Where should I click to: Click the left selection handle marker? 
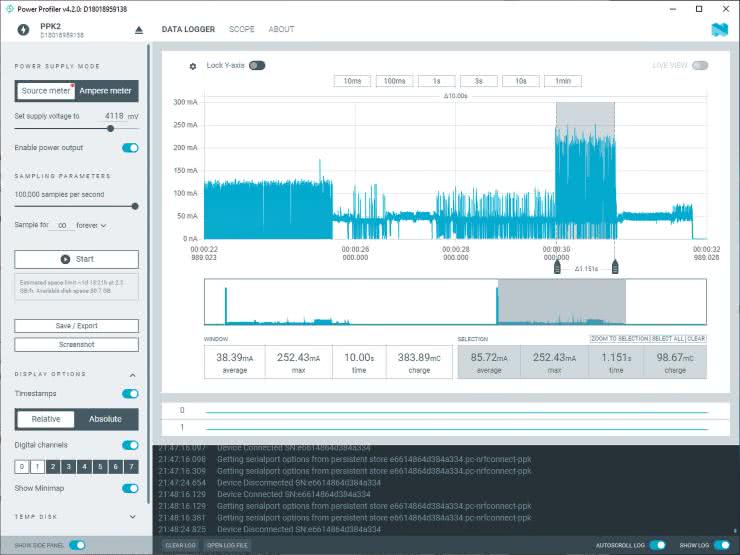click(x=556, y=267)
